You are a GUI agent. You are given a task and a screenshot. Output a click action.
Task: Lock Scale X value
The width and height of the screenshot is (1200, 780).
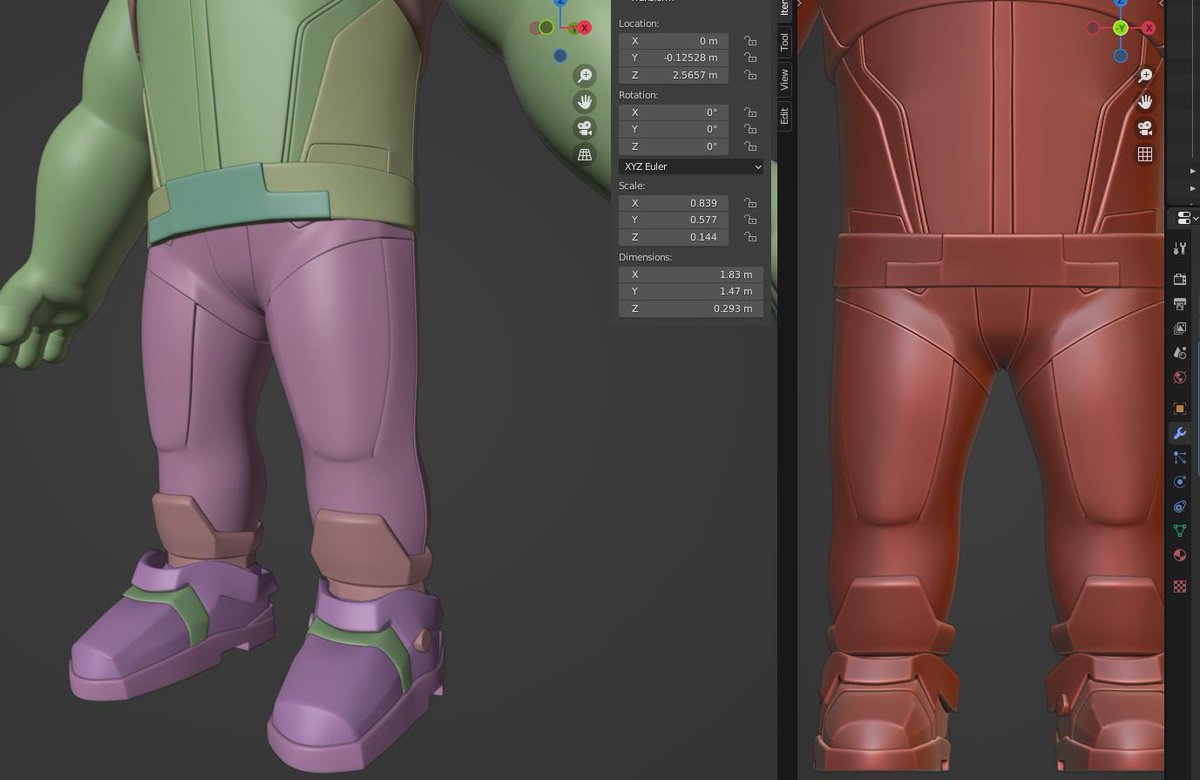(x=750, y=203)
